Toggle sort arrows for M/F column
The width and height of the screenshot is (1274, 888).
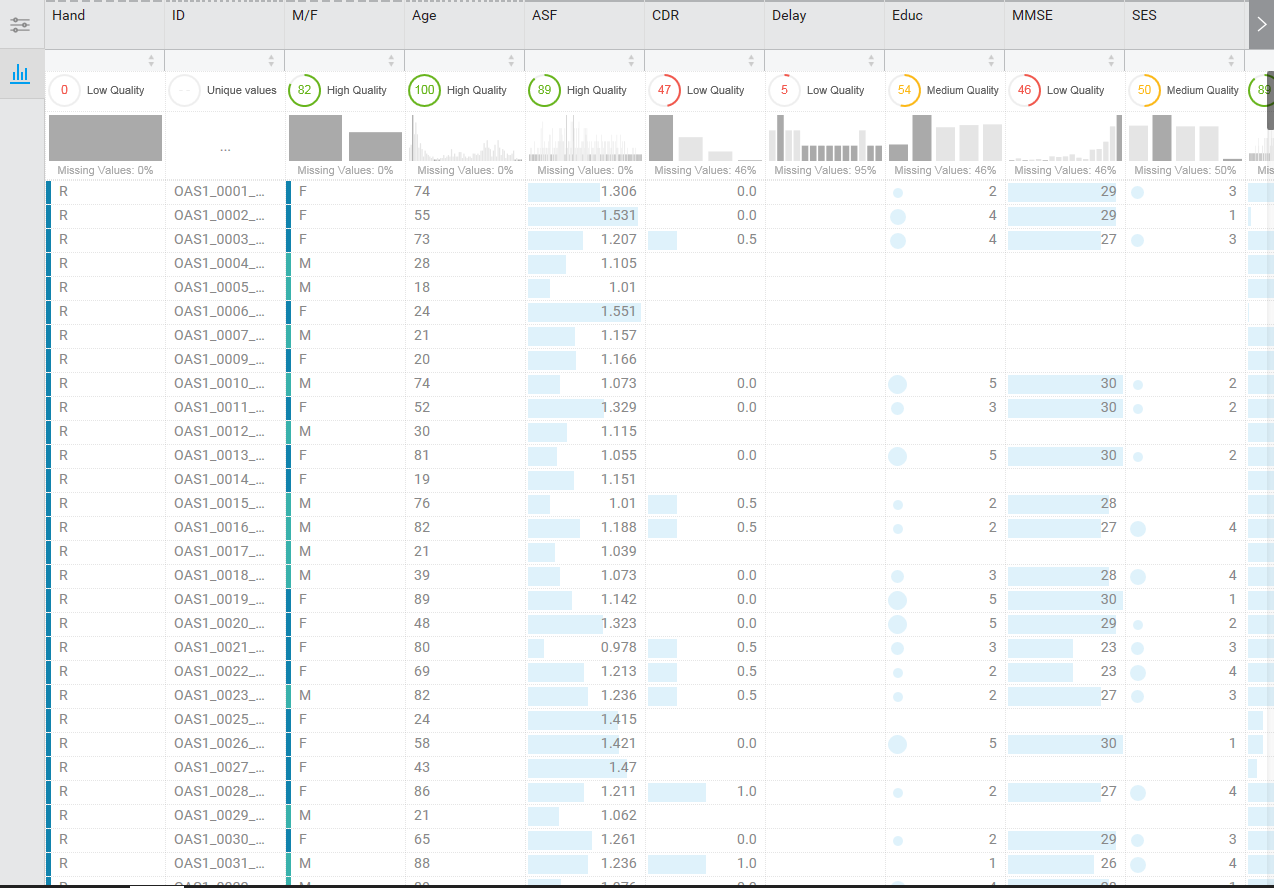(391, 60)
